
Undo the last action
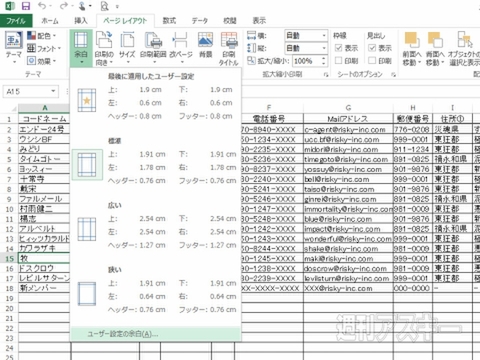click(x=42, y=6)
